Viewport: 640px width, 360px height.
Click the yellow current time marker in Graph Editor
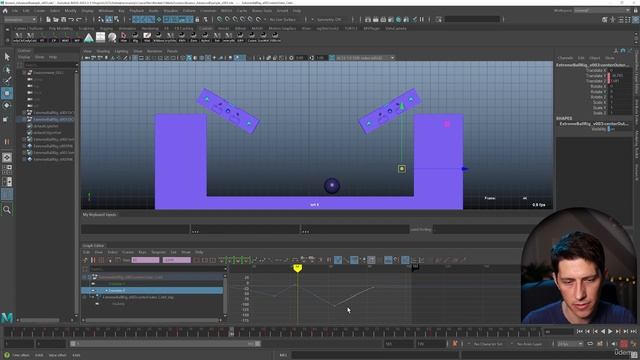(x=298, y=268)
